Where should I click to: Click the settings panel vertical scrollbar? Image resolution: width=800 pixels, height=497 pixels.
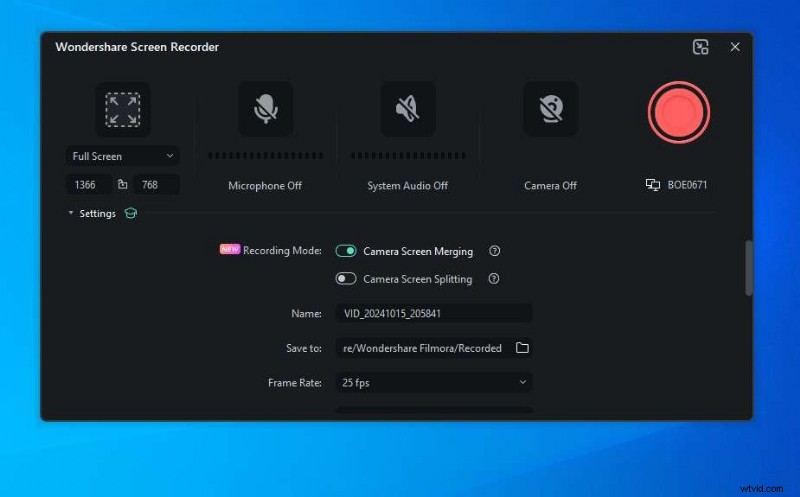[748, 268]
